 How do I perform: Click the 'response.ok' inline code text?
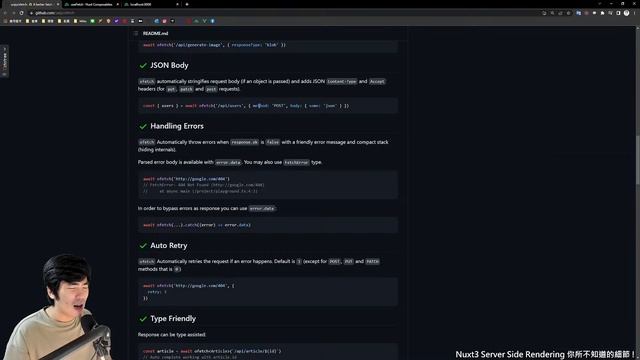pyautogui.click(x=244, y=142)
